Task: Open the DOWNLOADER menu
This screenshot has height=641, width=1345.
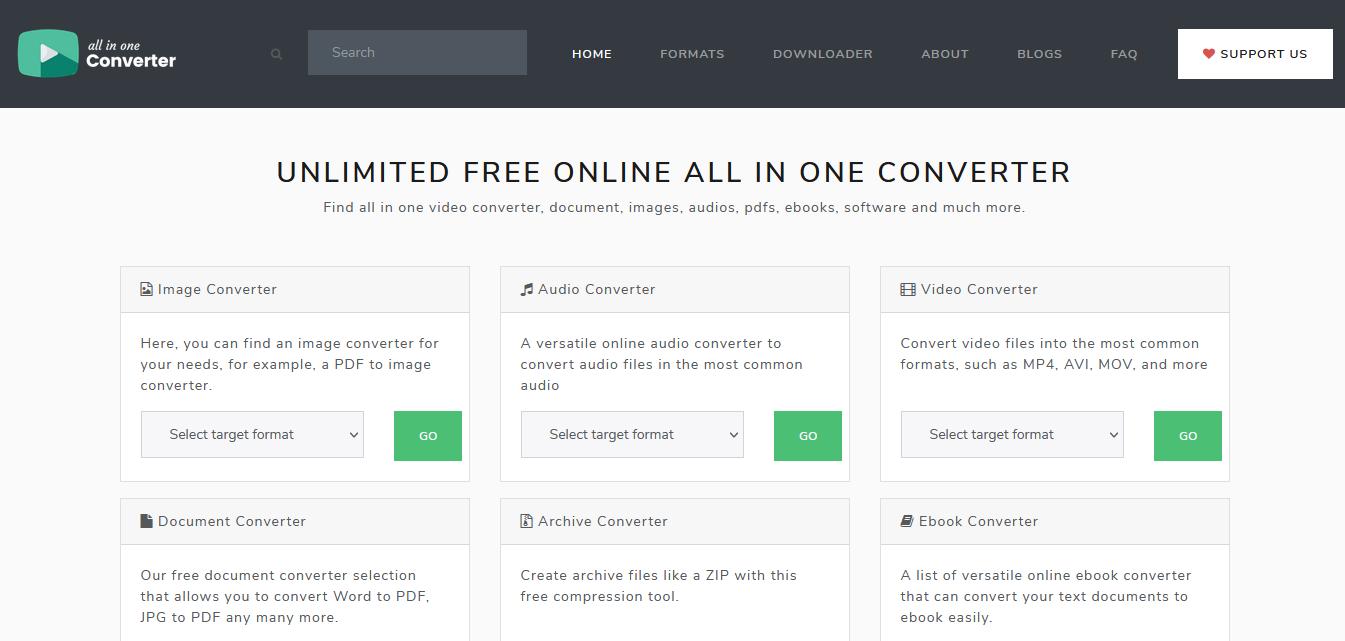Action: (823, 54)
